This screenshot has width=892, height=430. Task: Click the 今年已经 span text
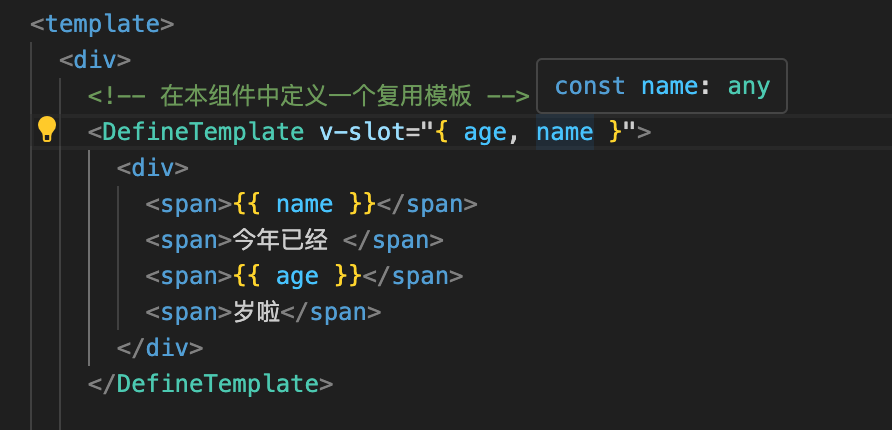[x=280, y=241]
